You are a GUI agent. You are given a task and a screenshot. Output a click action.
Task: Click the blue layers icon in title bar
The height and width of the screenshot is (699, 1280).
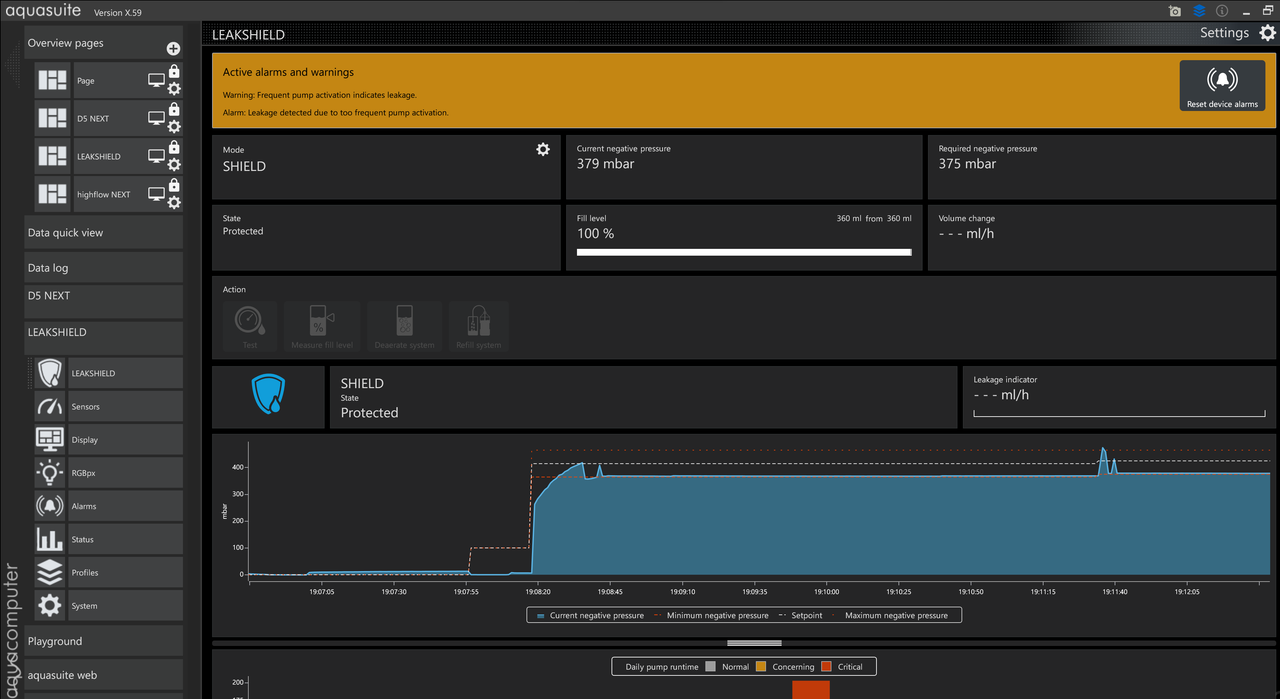pyautogui.click(x=1199, y=11)
